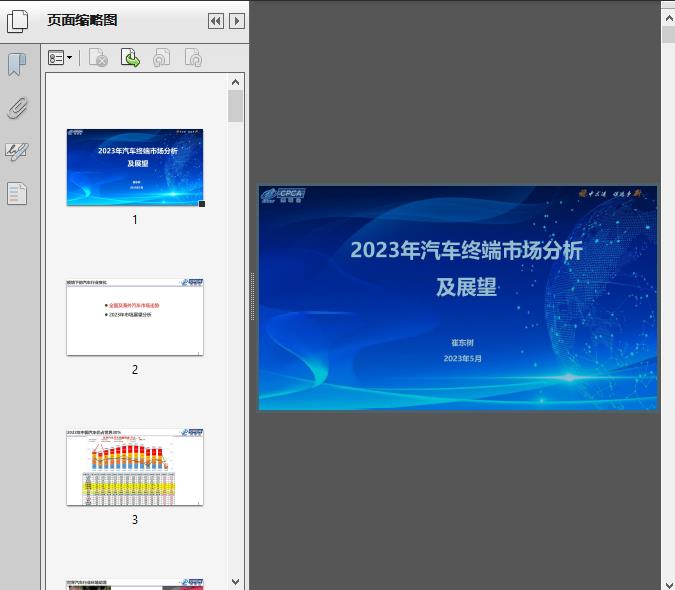The image size is (675, 590).
Task: Click the expand right arrow button
Action: point(237,21)
